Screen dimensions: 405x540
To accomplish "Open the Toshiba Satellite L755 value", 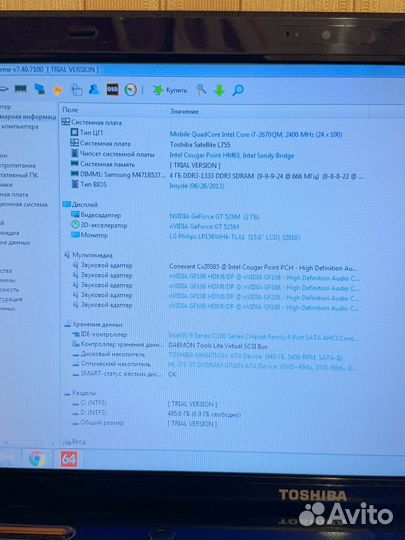I will [200, 145].
